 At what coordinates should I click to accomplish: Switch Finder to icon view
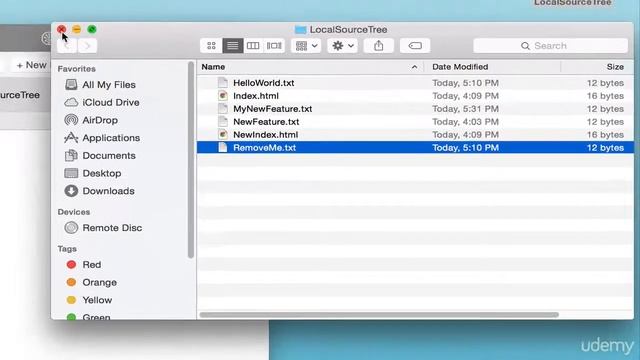[211, 46]
